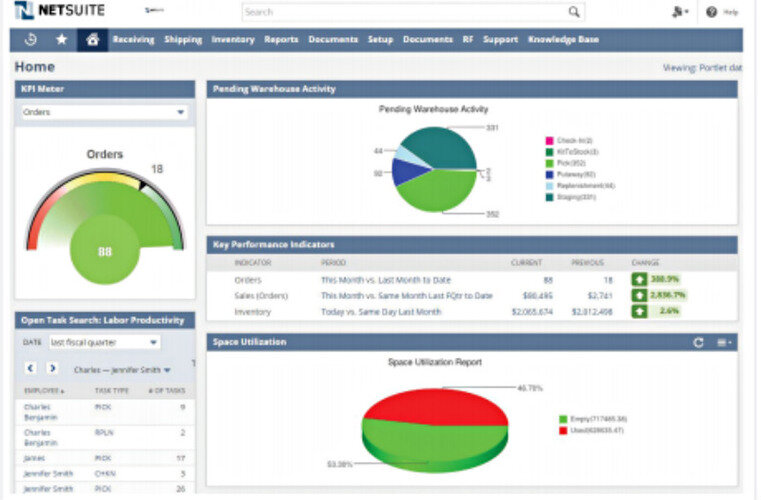The width and height of the screenshot is (761, 500).
Task: Expand the Charles — Jennifer Smith selector
Action: 167,369
